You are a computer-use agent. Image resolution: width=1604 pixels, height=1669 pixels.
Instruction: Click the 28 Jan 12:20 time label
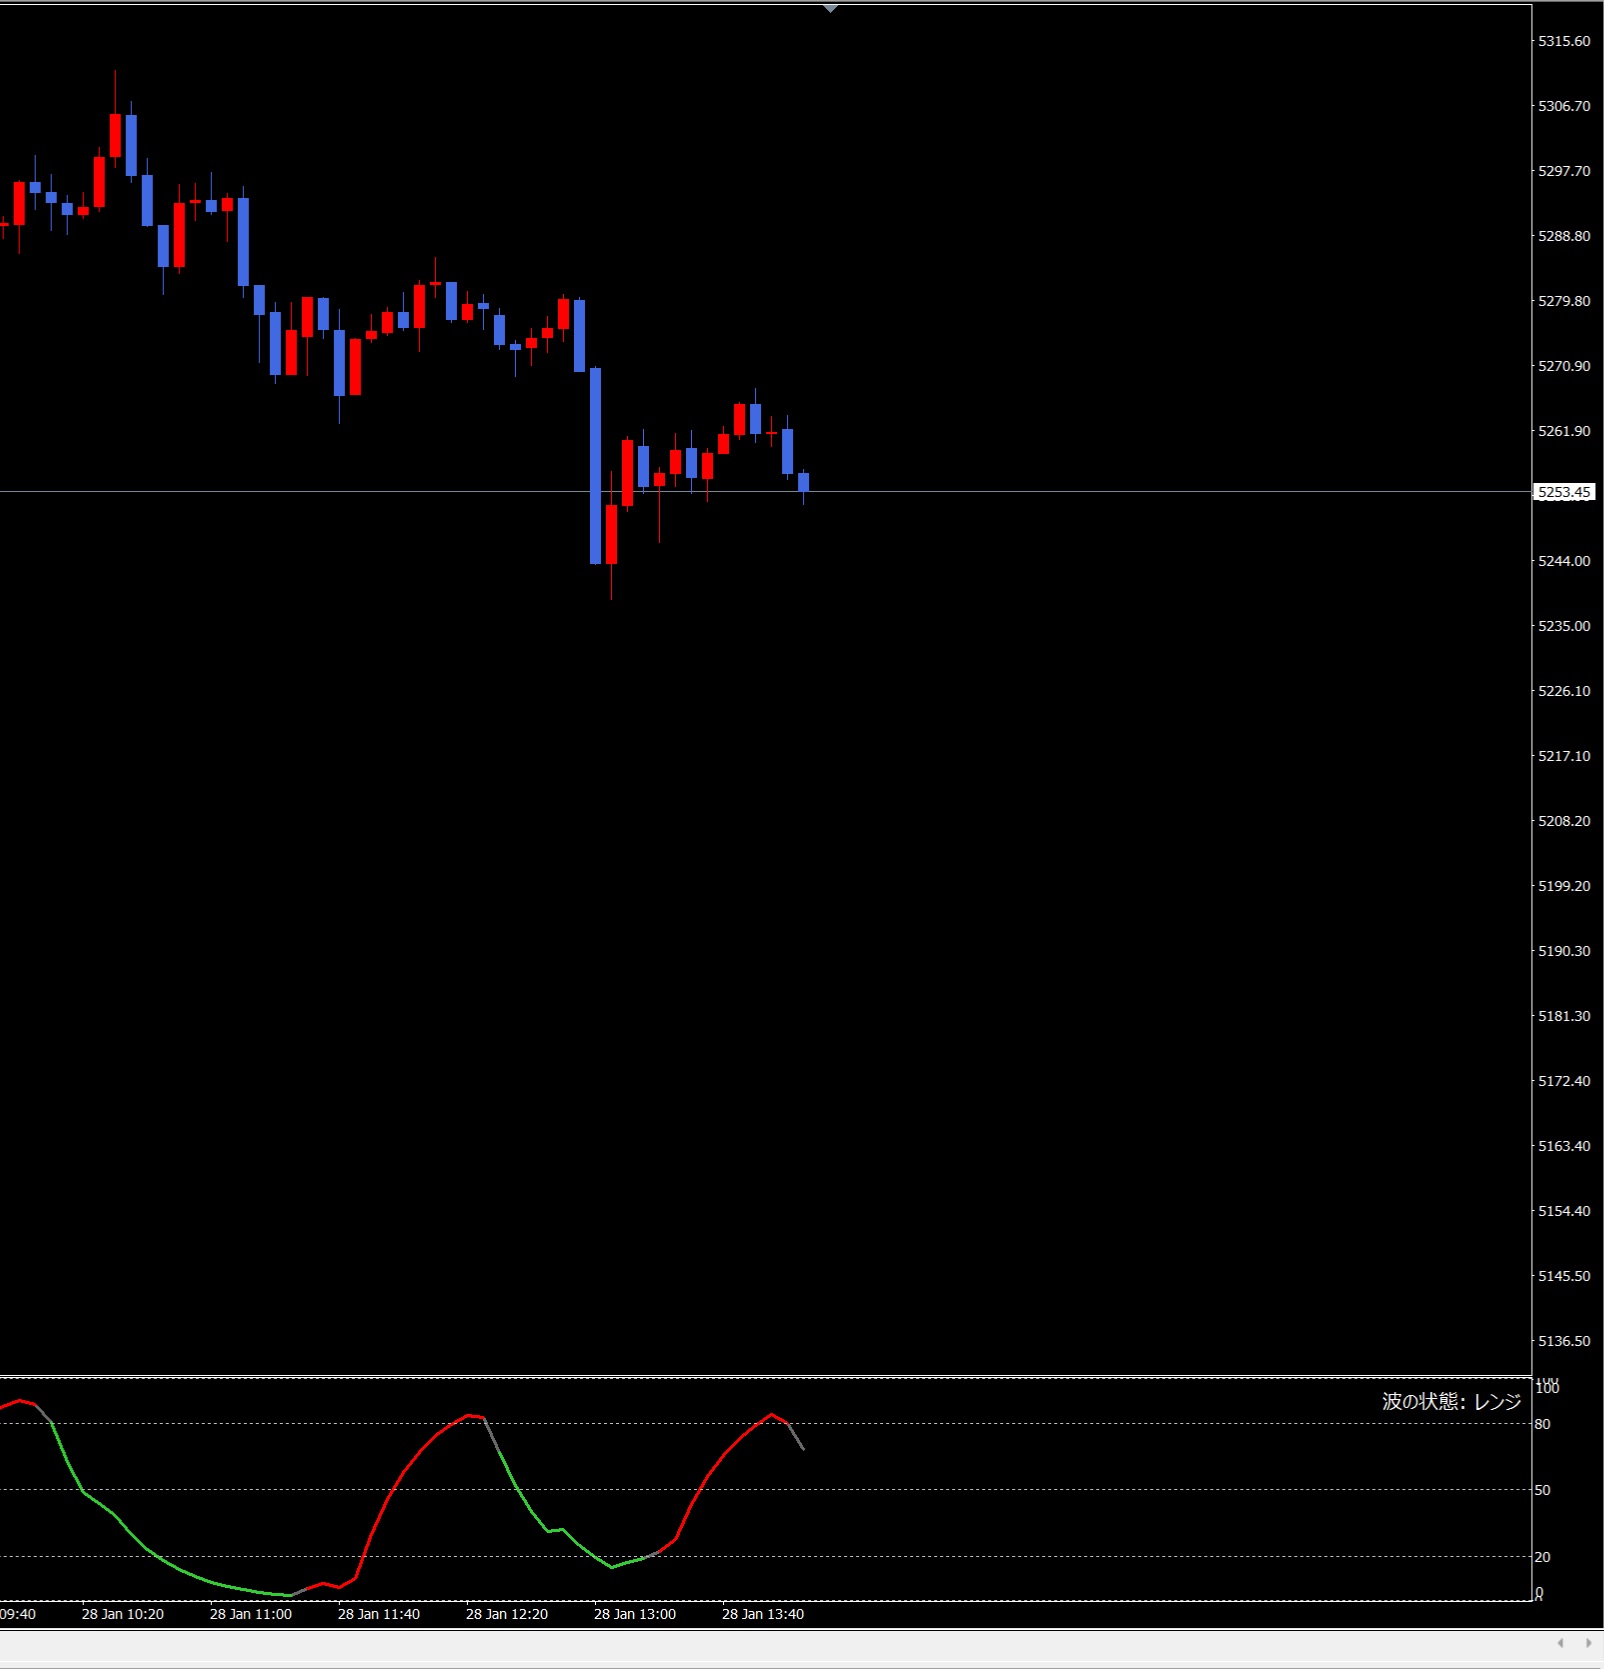pos(507,1614)
